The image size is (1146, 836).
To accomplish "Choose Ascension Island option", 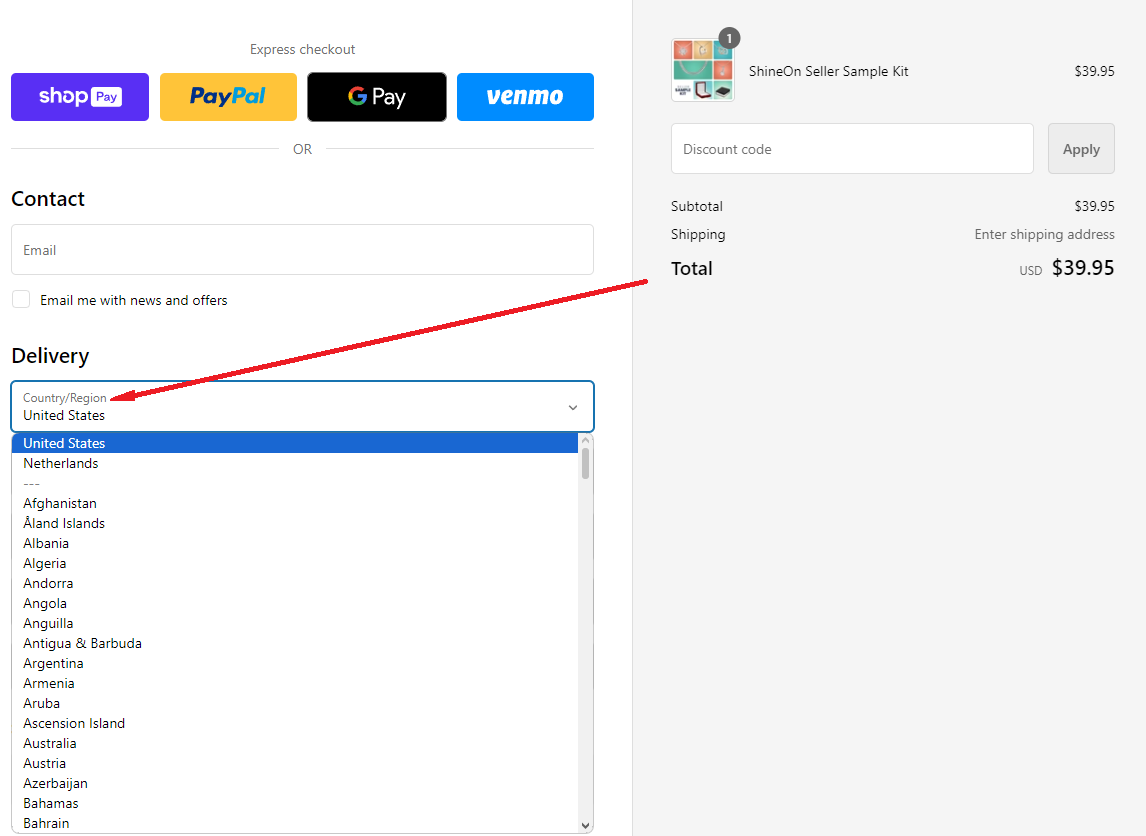I will (x=295, y=723).
